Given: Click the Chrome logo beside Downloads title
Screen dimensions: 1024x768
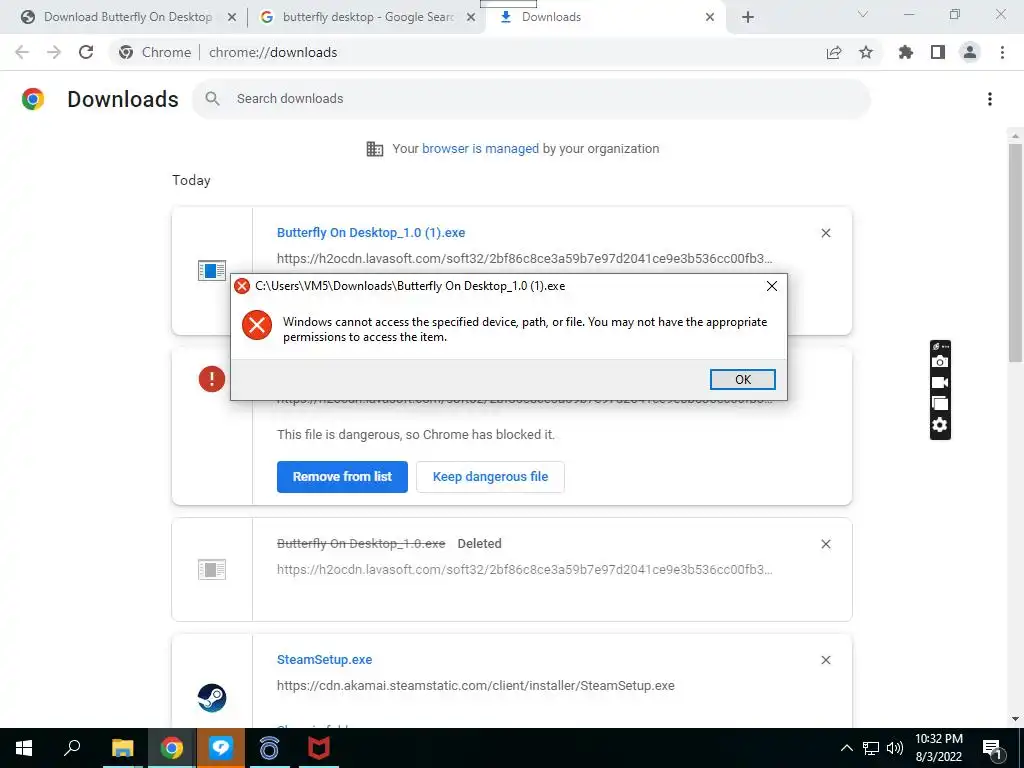Looking at the screenshot, I should tap(33, 99).
